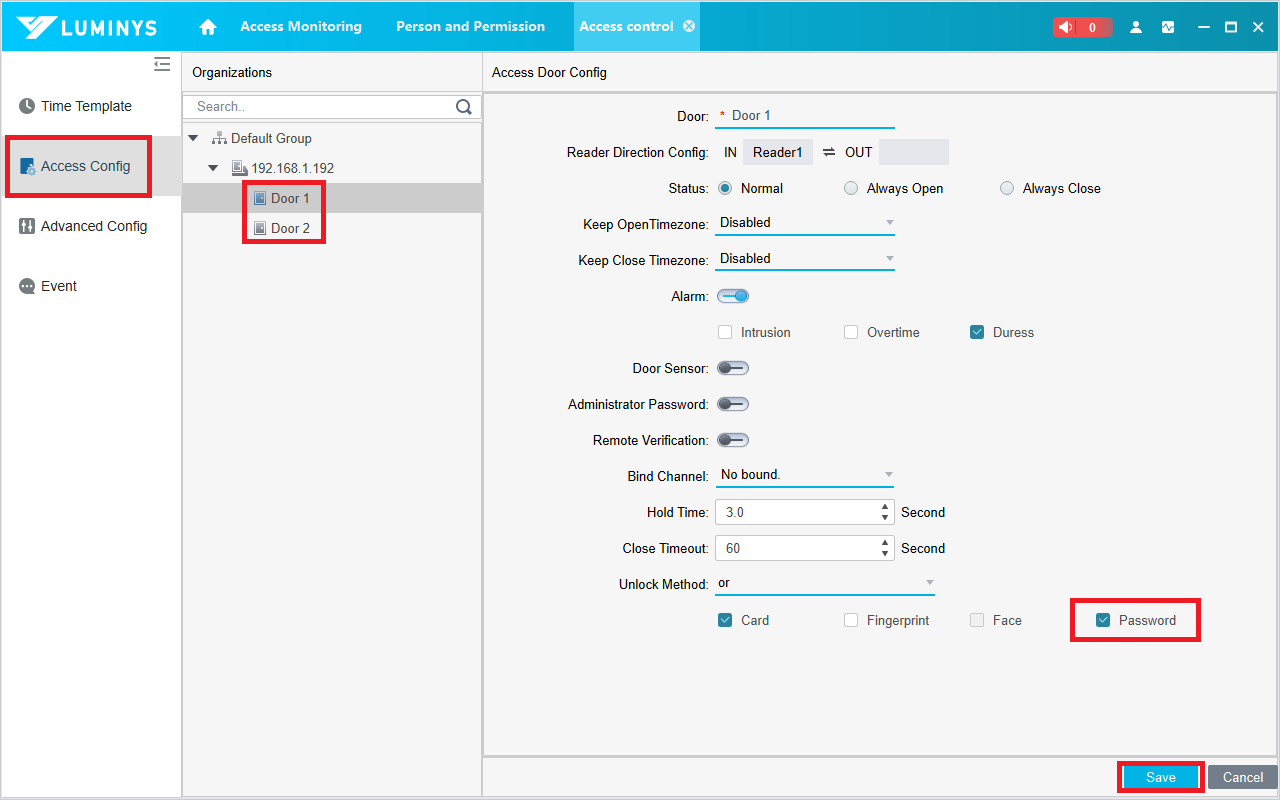1280x800 pixels.
Task: Collapse the 192.168.1.192 device tree node
Action: (213, 168)
